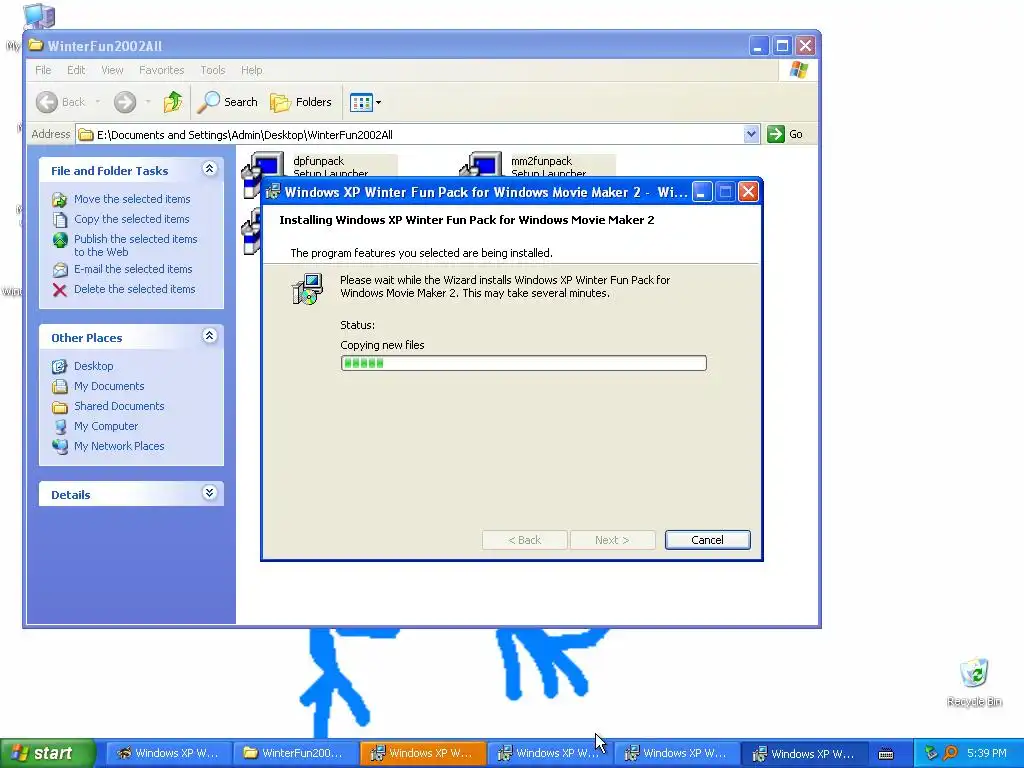
Task: Switch to the first Windows XP W... taskbar button
Action: pos(168,753)
